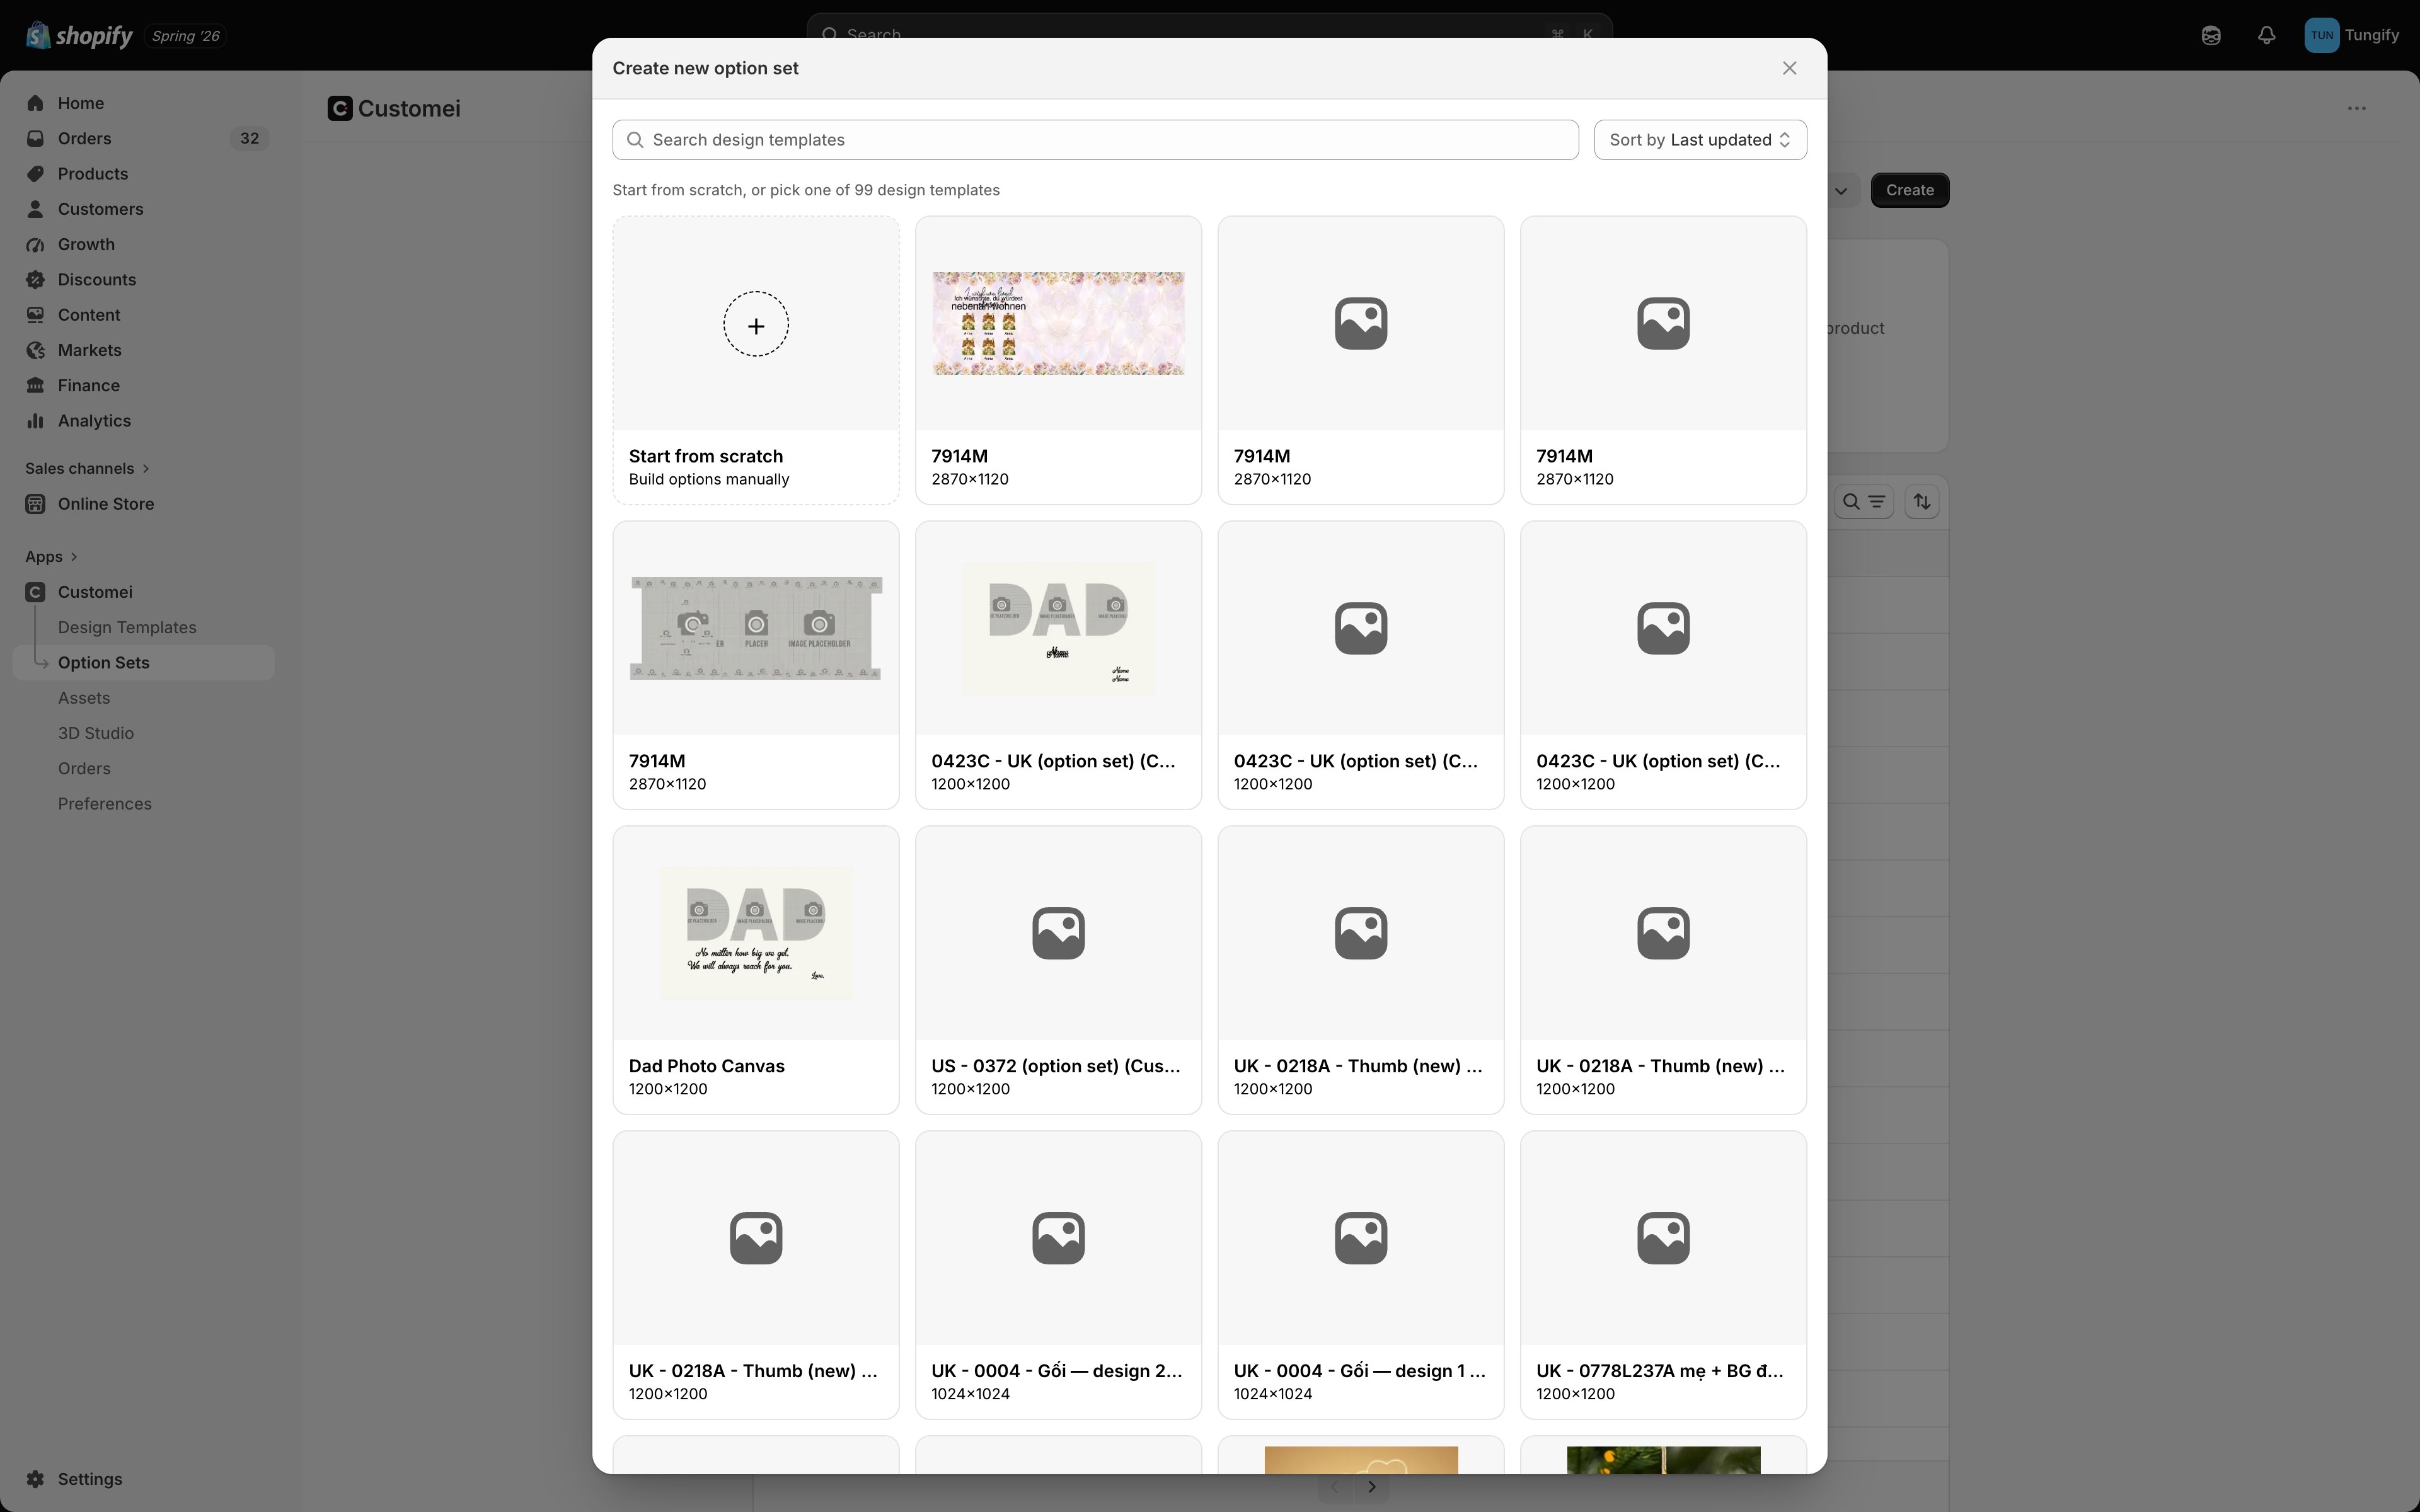Click the Markets globe icon
Image resolution: width=2420 pixels, height=1512 pixels.
pyautogui.click(x=36, y=350)
